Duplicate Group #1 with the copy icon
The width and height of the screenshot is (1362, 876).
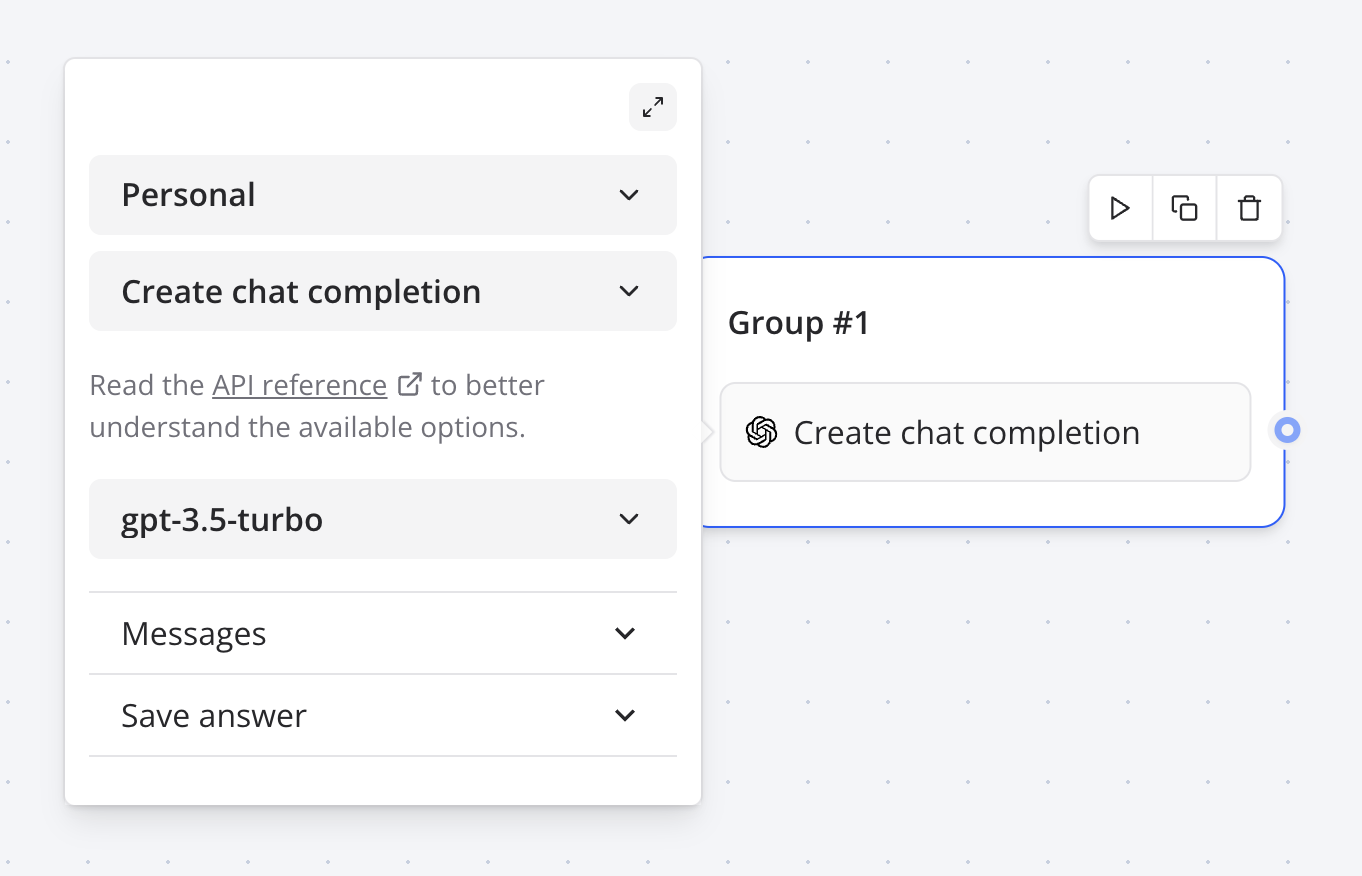1184,208
